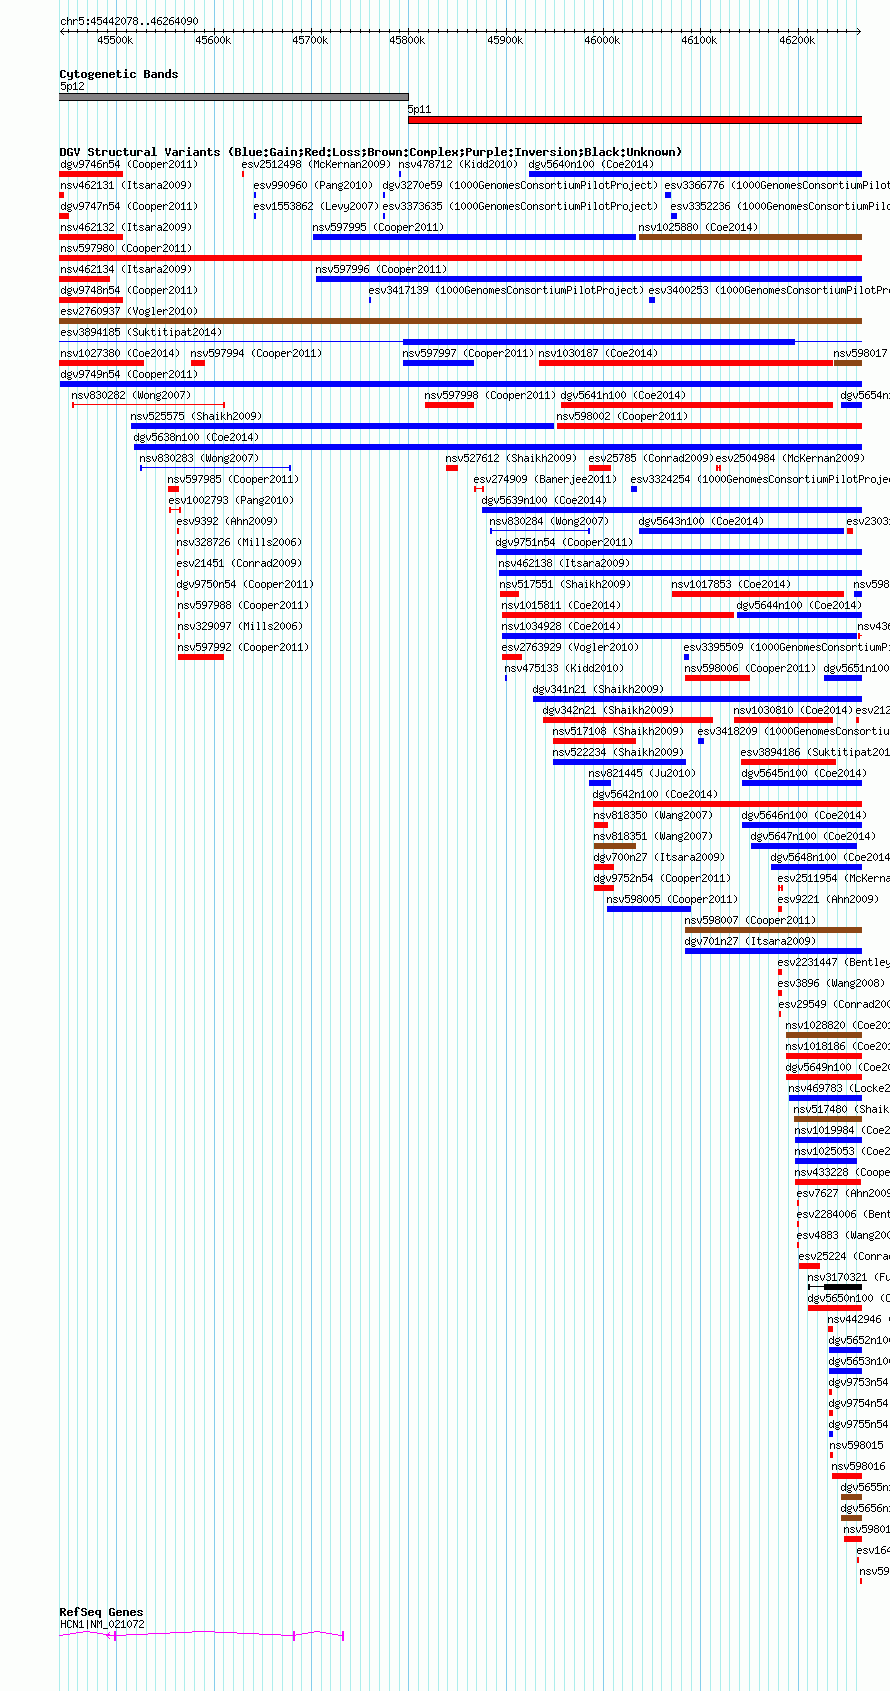This screenshot has height=1691, width=890.
Task: Click nsv1027380 (Coe2014) loss variant
Action: (x=102, y=363)
